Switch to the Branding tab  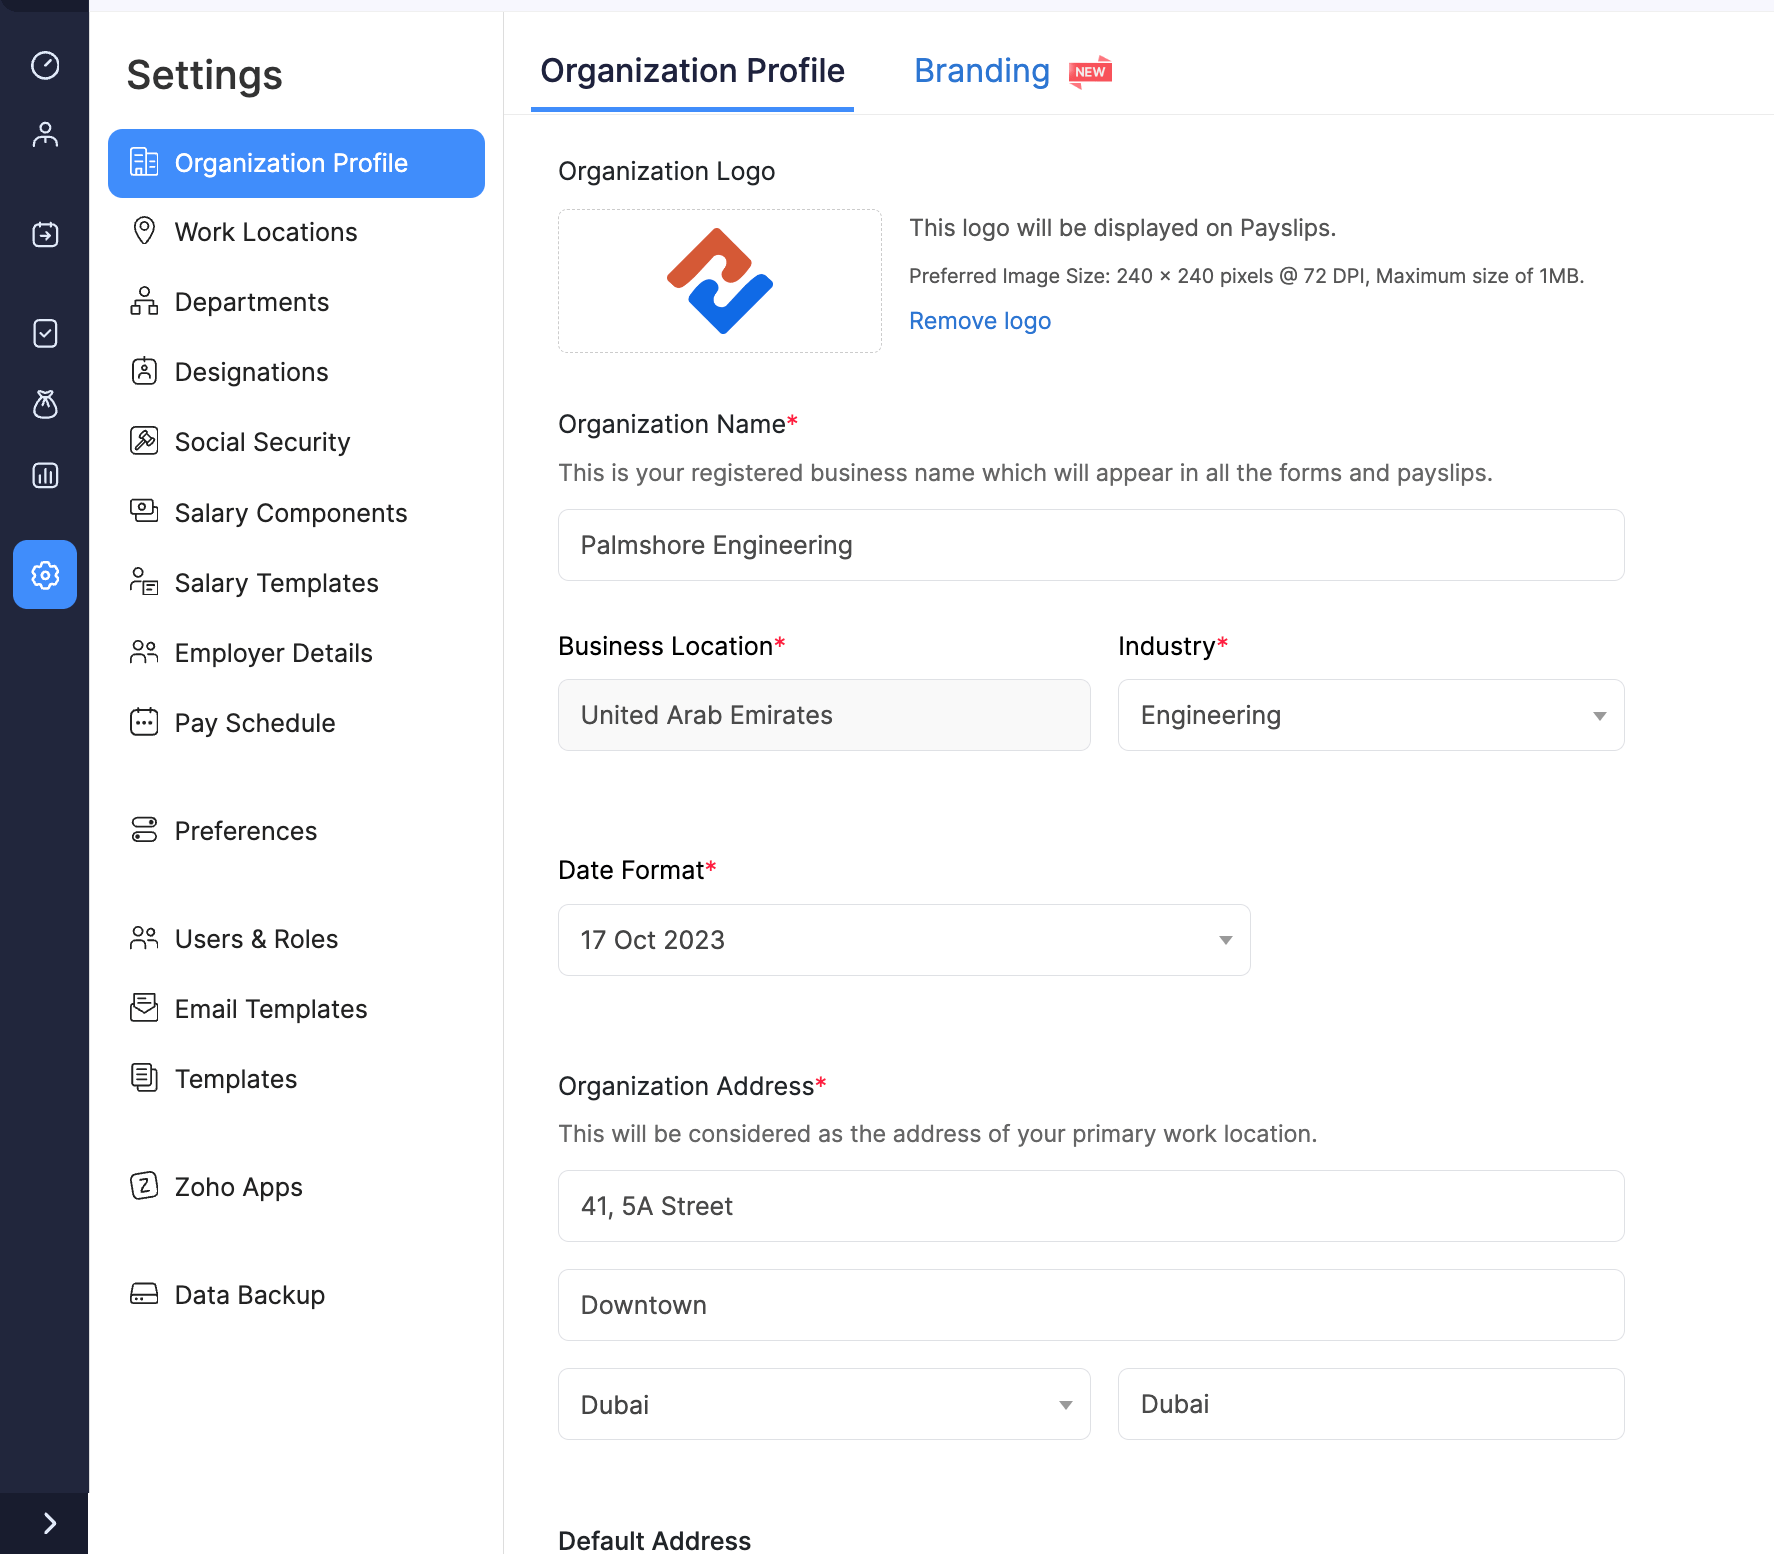point(981,71)
